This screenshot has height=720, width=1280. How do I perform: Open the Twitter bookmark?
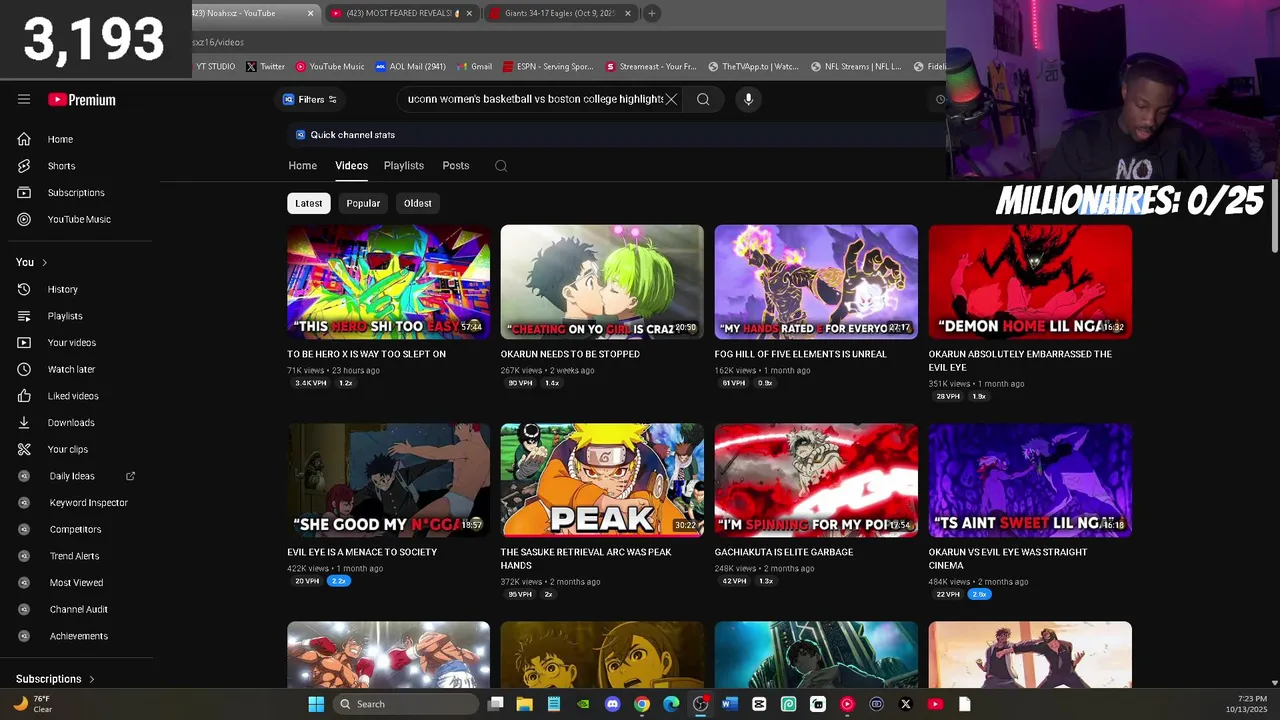click(x=266, y=67)
